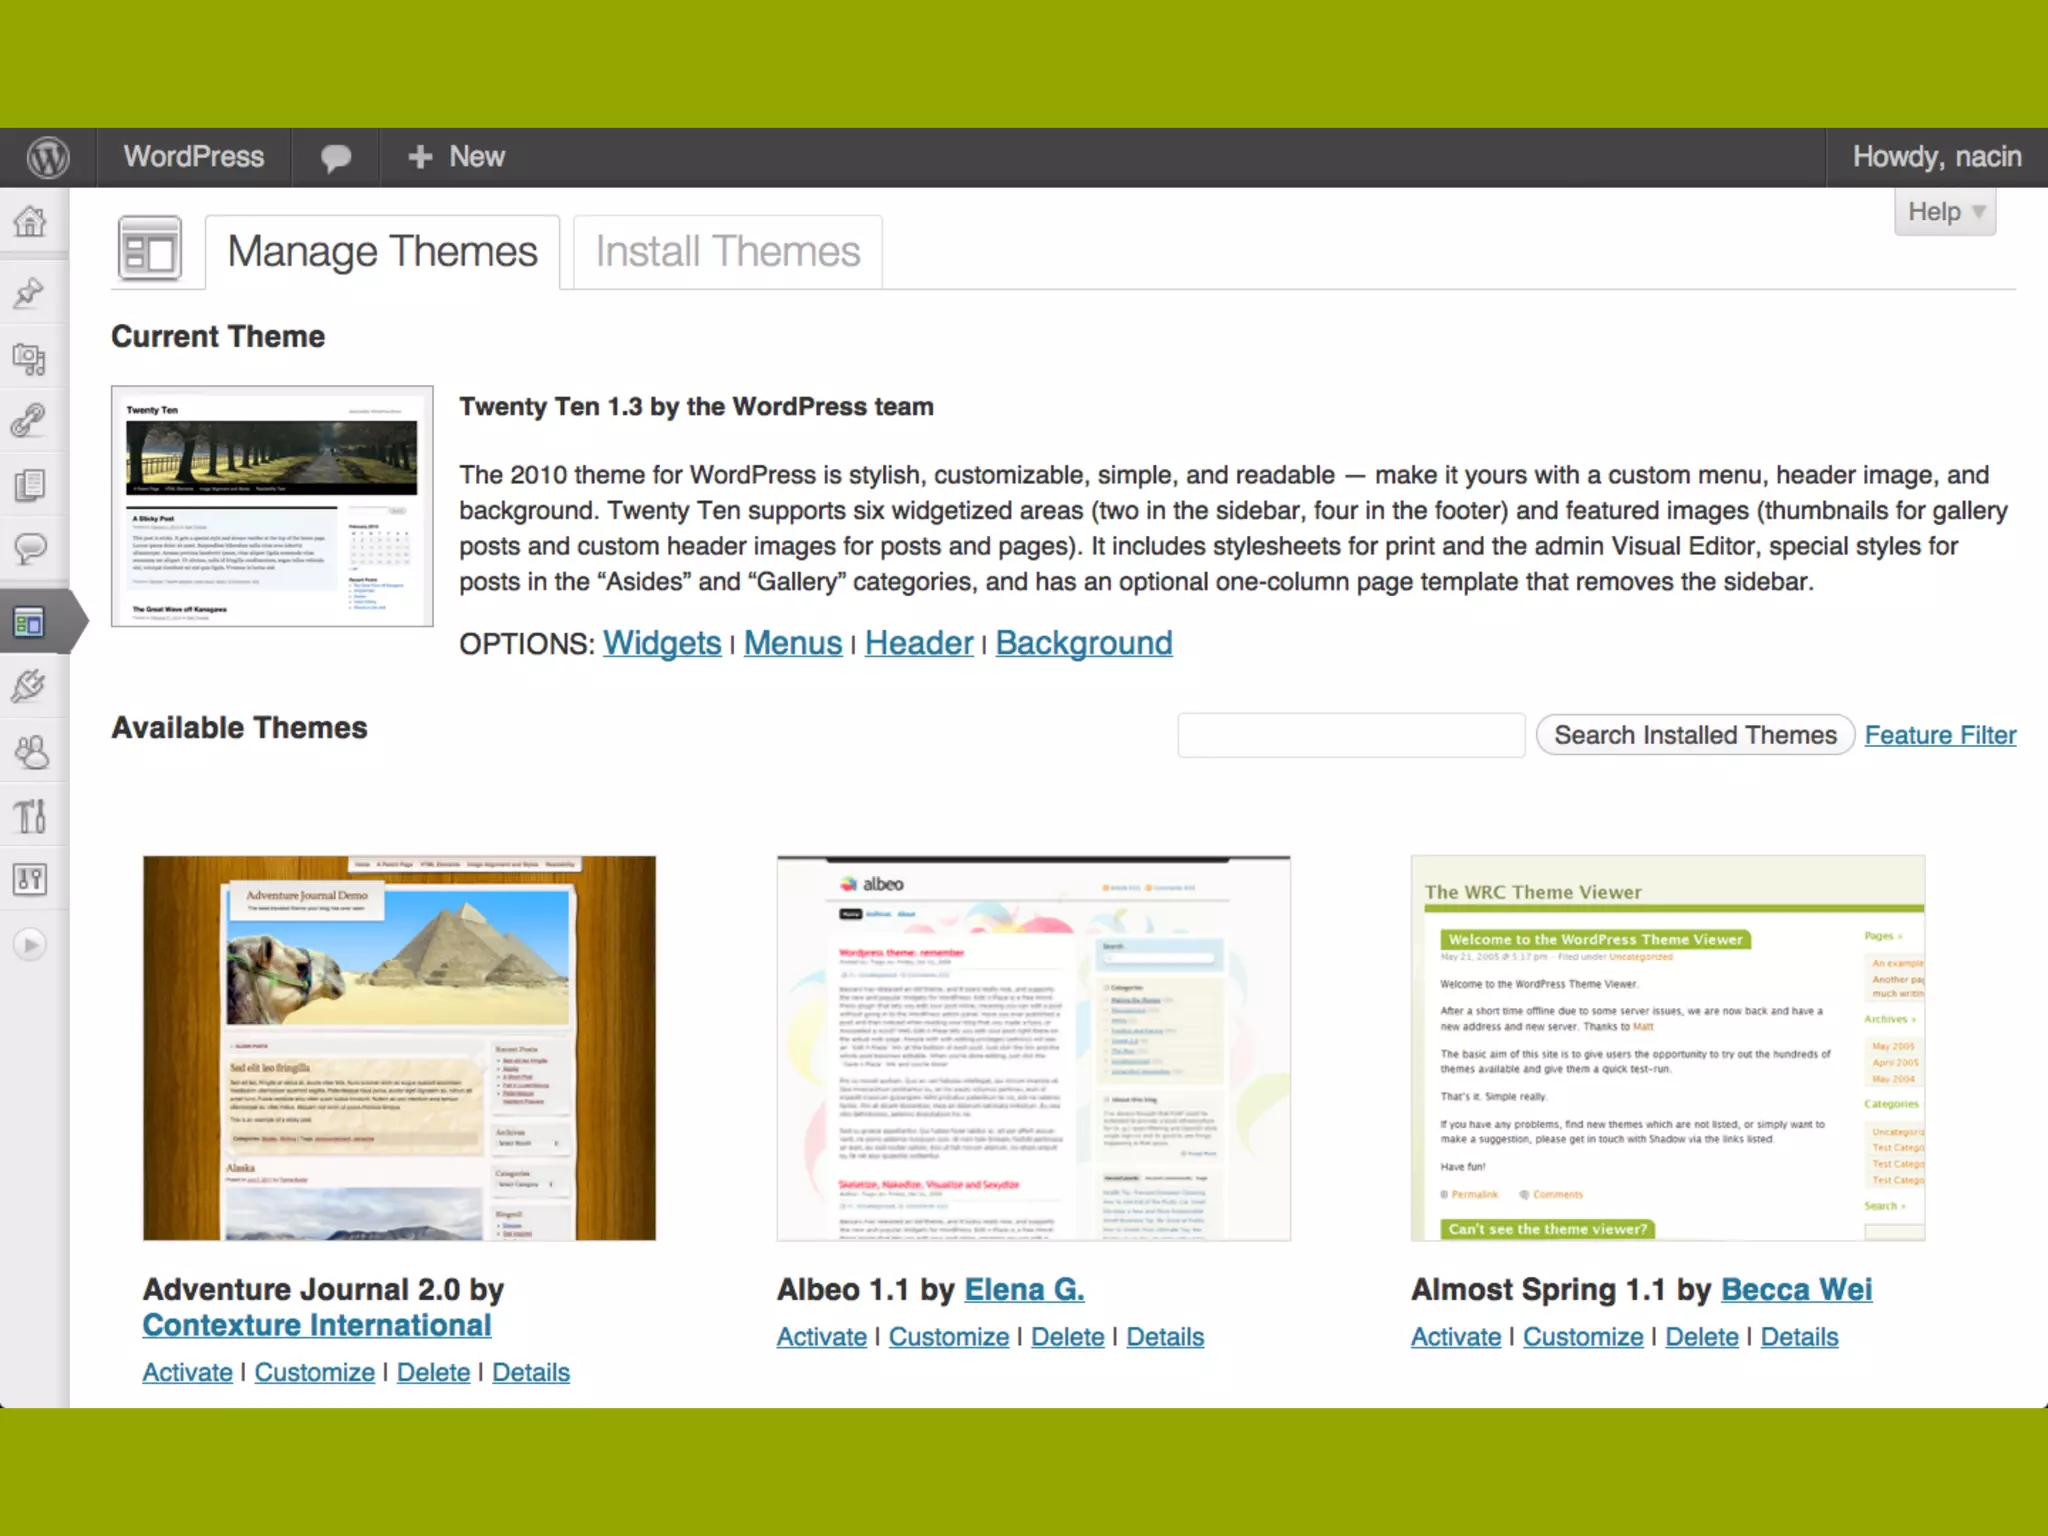Image resolution: width=2048 pixels, height=1536 pixels.
Task: Open the Users icon in the sidebar
Action: (30, 752)
